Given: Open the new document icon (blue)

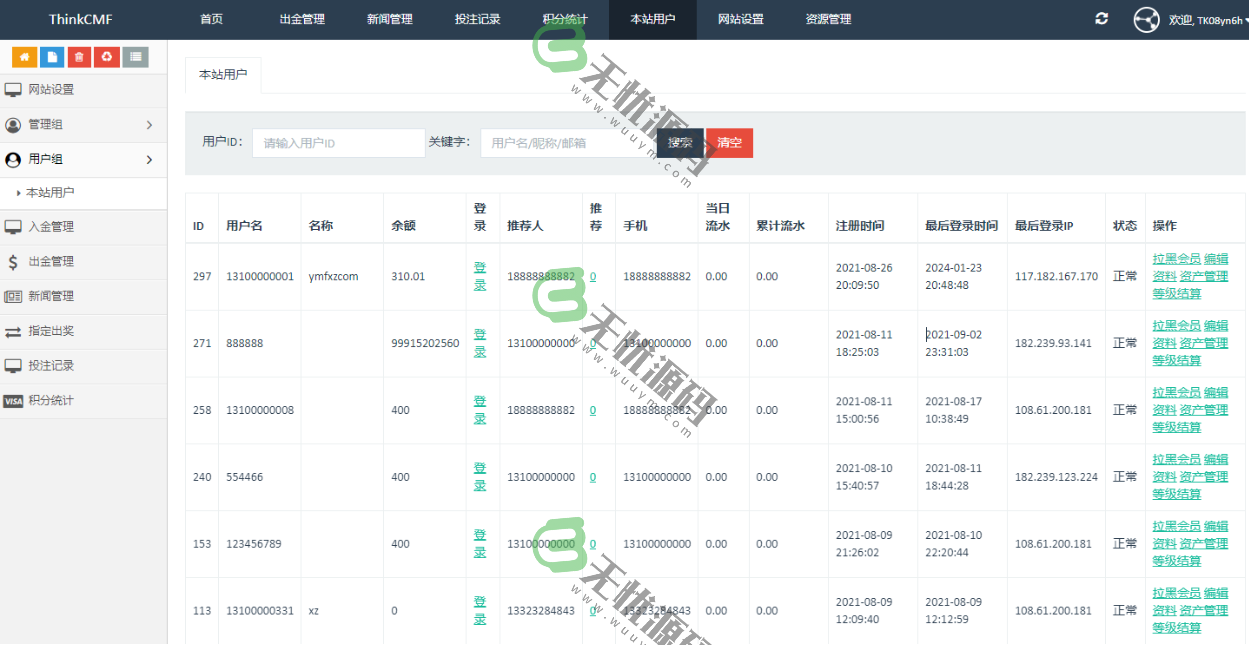Looking at the screenshot, I should pos(53,57).
